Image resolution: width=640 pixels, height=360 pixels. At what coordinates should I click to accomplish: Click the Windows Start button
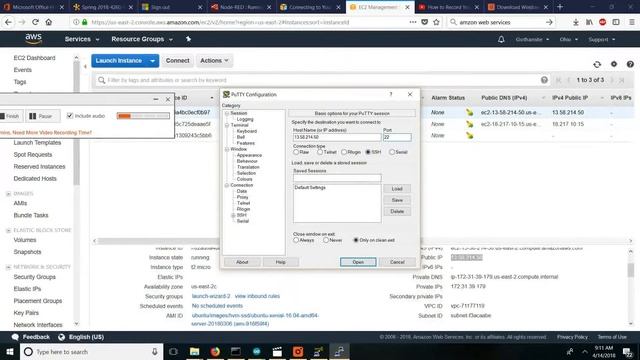[x=10, y=351]
